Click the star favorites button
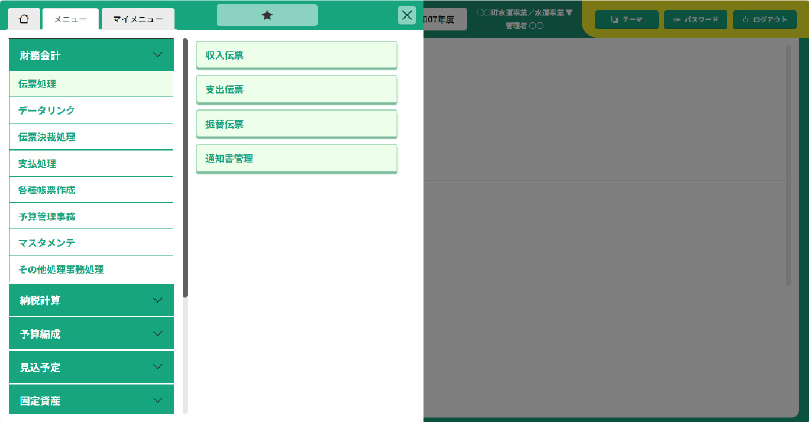810x423 pixels. [267, 15]
